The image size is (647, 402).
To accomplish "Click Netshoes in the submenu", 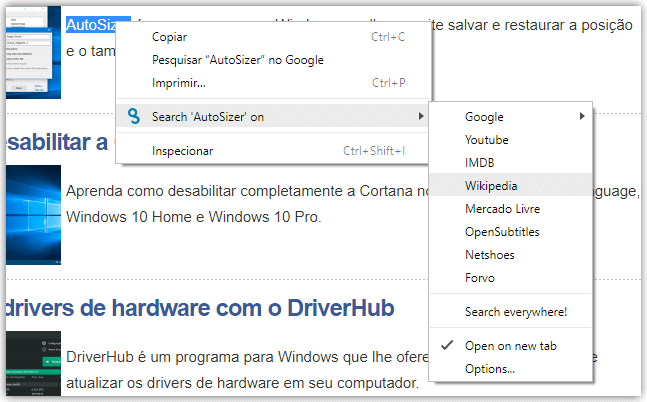I will click(489, 255).
